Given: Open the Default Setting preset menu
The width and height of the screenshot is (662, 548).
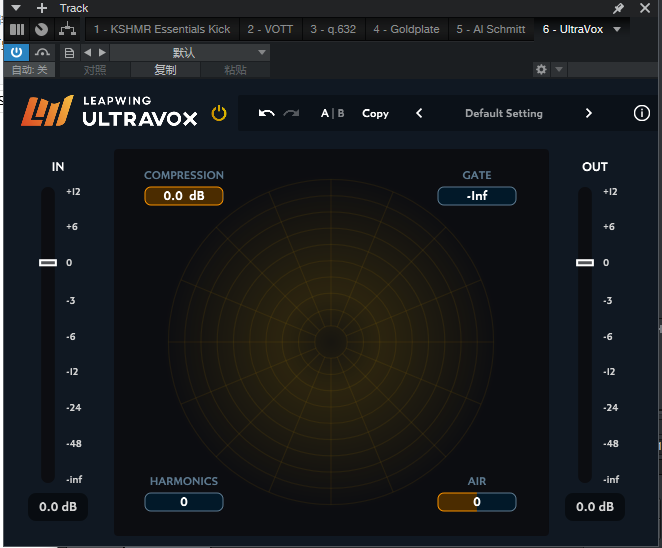Looking at the screenshot, I should click(x=504, y=113).
